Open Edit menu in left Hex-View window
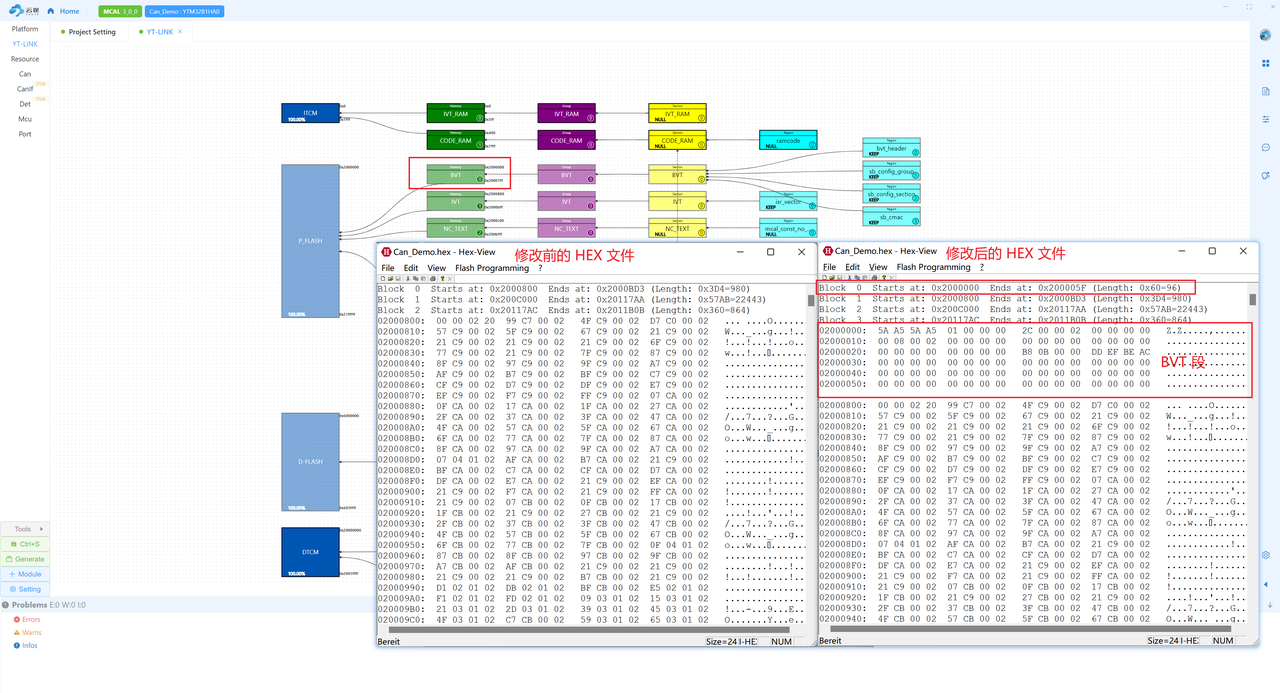Screen dimensions: 1280x693 (x=411, y=268)
